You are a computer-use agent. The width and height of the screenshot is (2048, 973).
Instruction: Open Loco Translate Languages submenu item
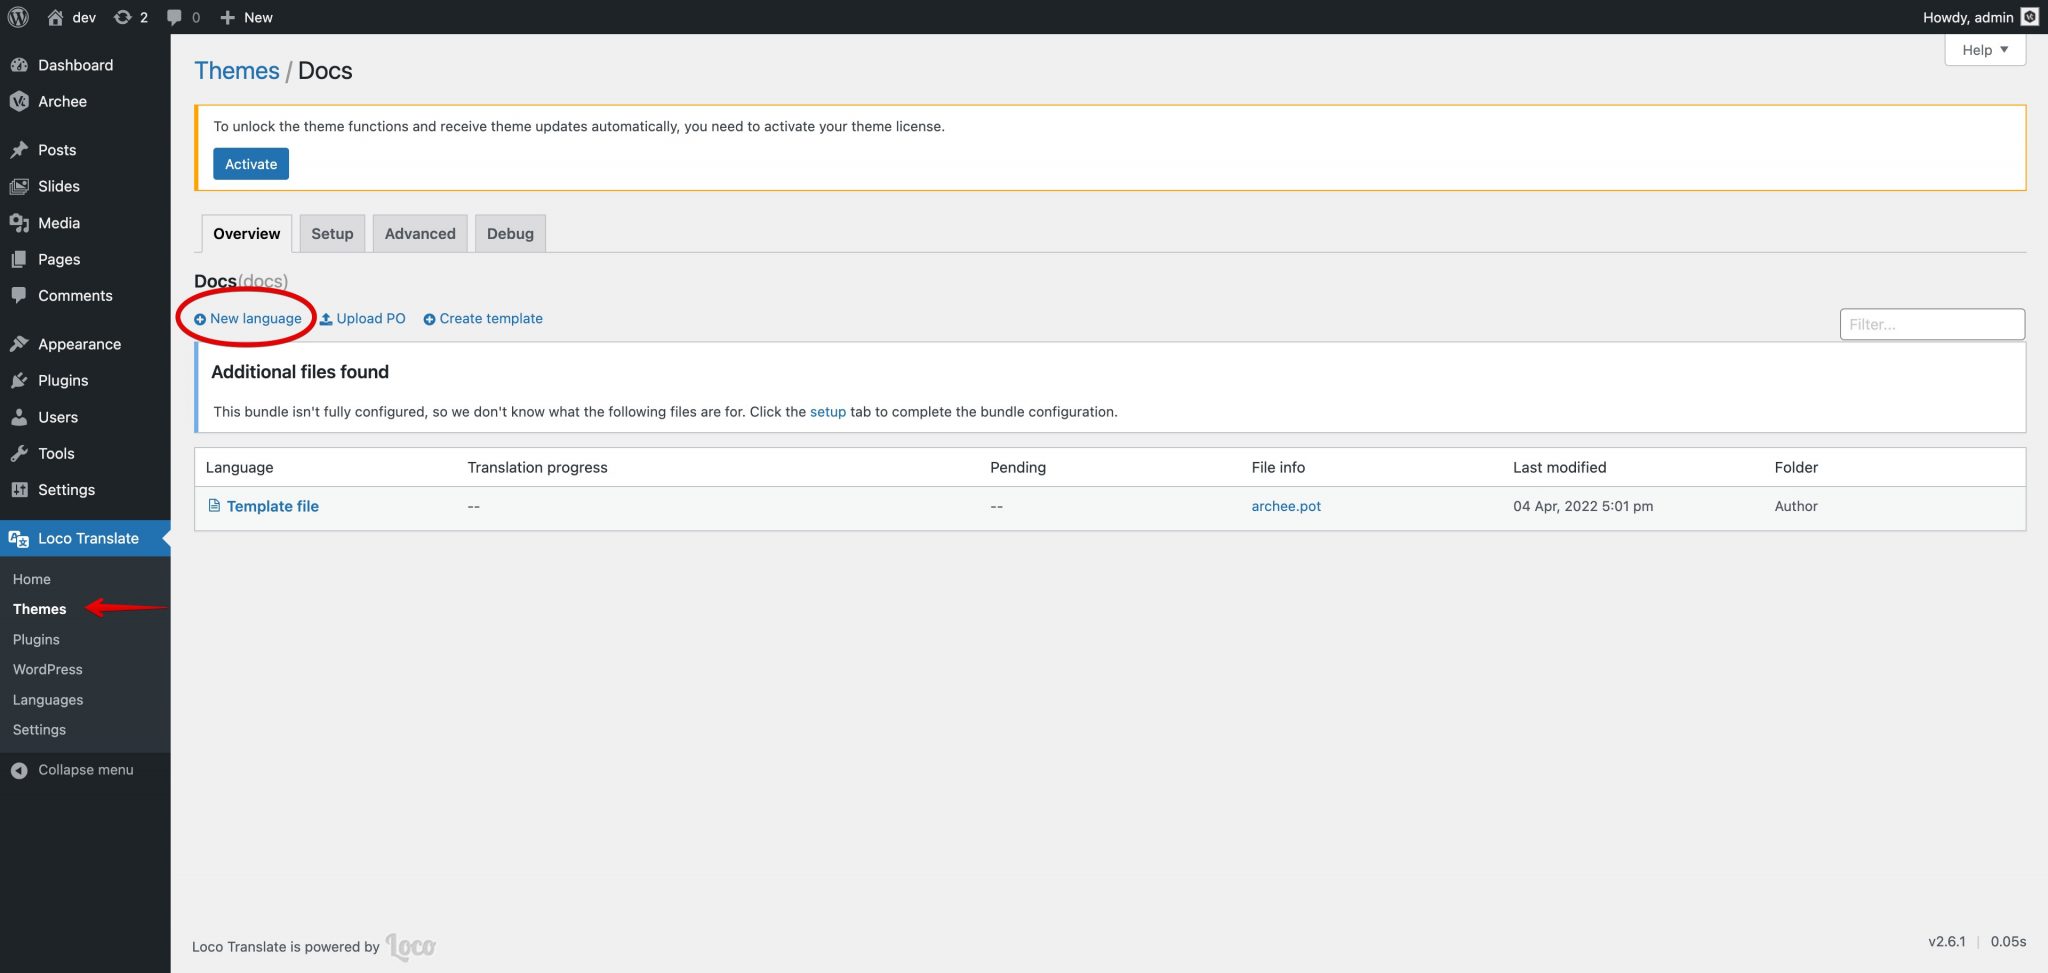coord(48,700)
